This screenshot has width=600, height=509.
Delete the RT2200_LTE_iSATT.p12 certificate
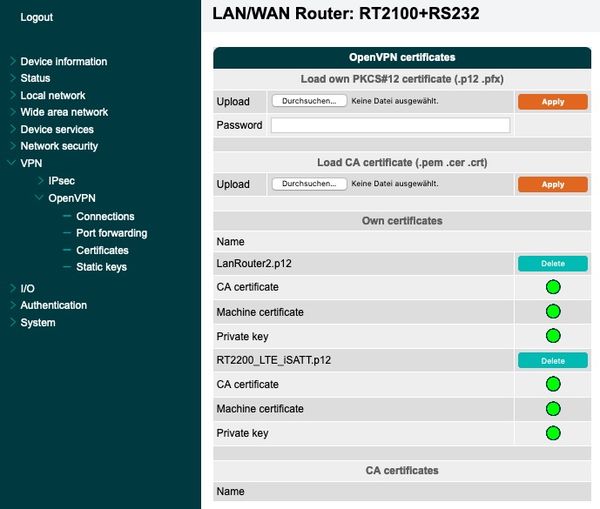[x=553, y=361]
